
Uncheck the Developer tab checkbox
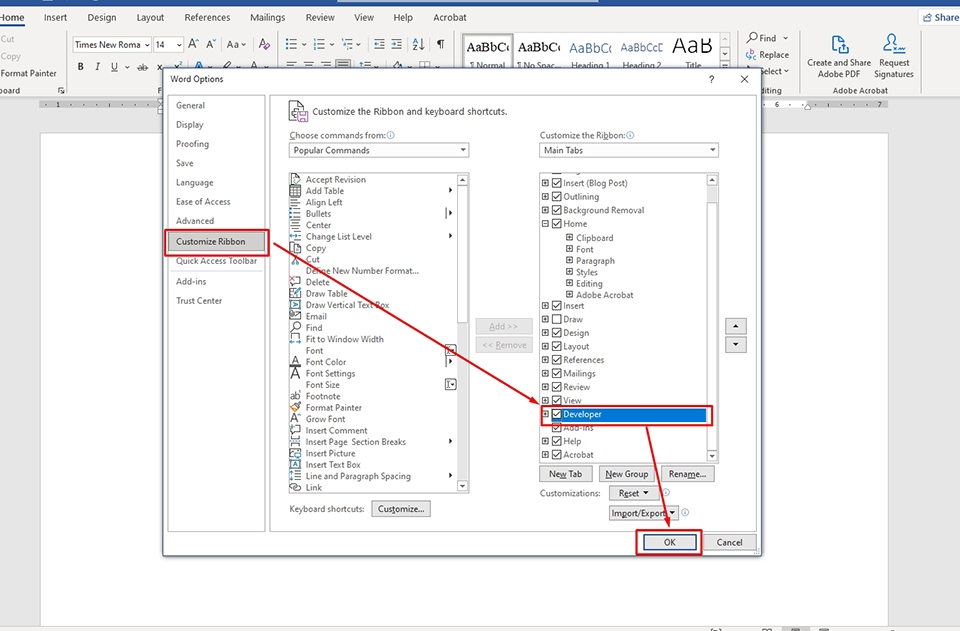click(x=557, y=414)
